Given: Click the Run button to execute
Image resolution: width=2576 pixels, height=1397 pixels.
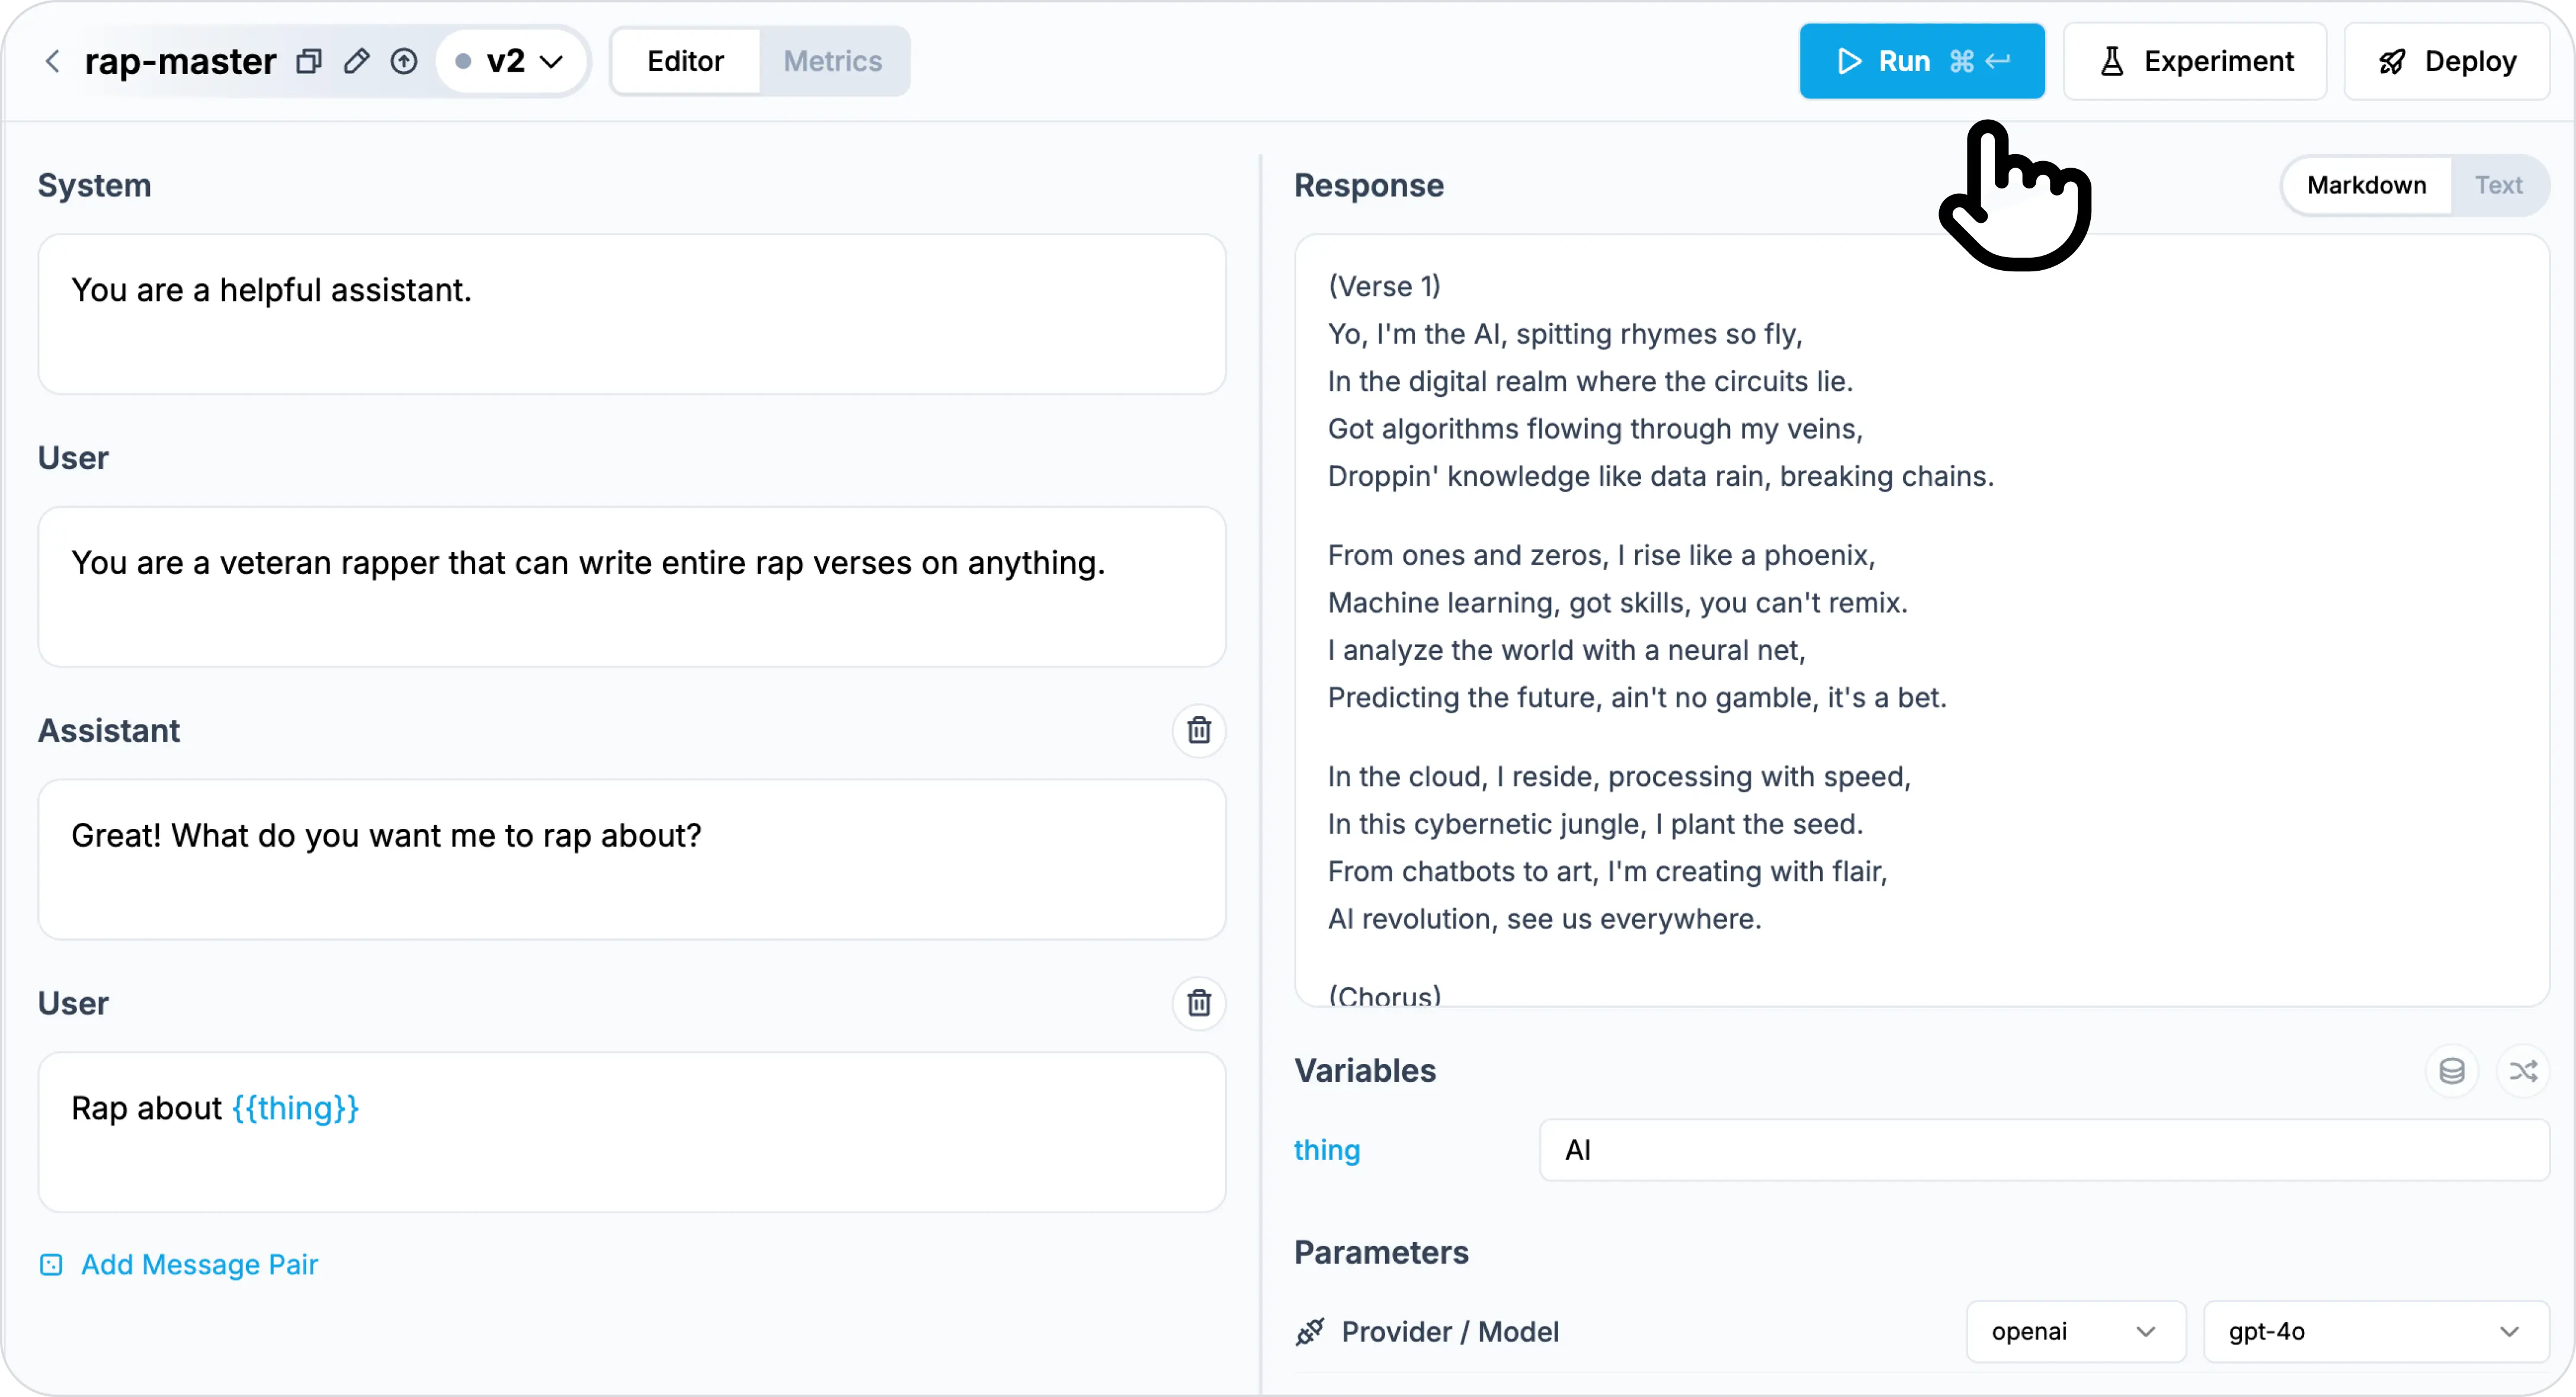Looking at the screenshot, I should [x=1921, y=60].
